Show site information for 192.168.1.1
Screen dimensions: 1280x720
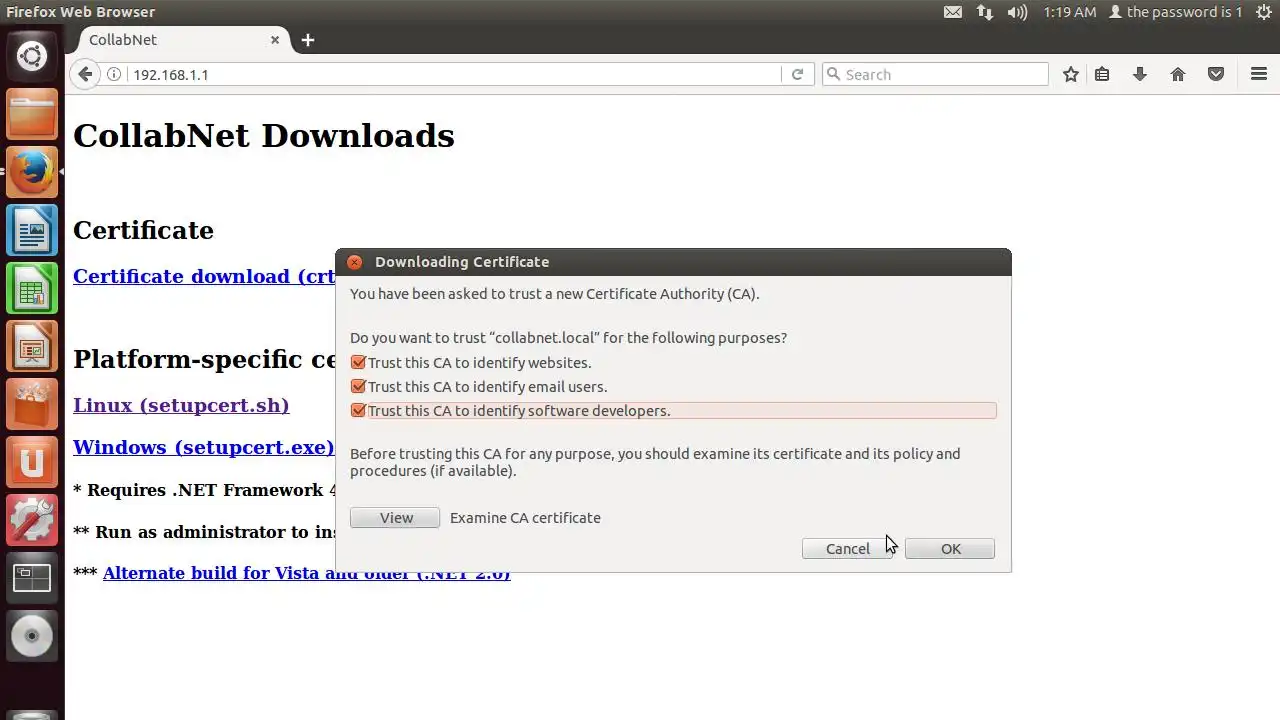[114, 74]
